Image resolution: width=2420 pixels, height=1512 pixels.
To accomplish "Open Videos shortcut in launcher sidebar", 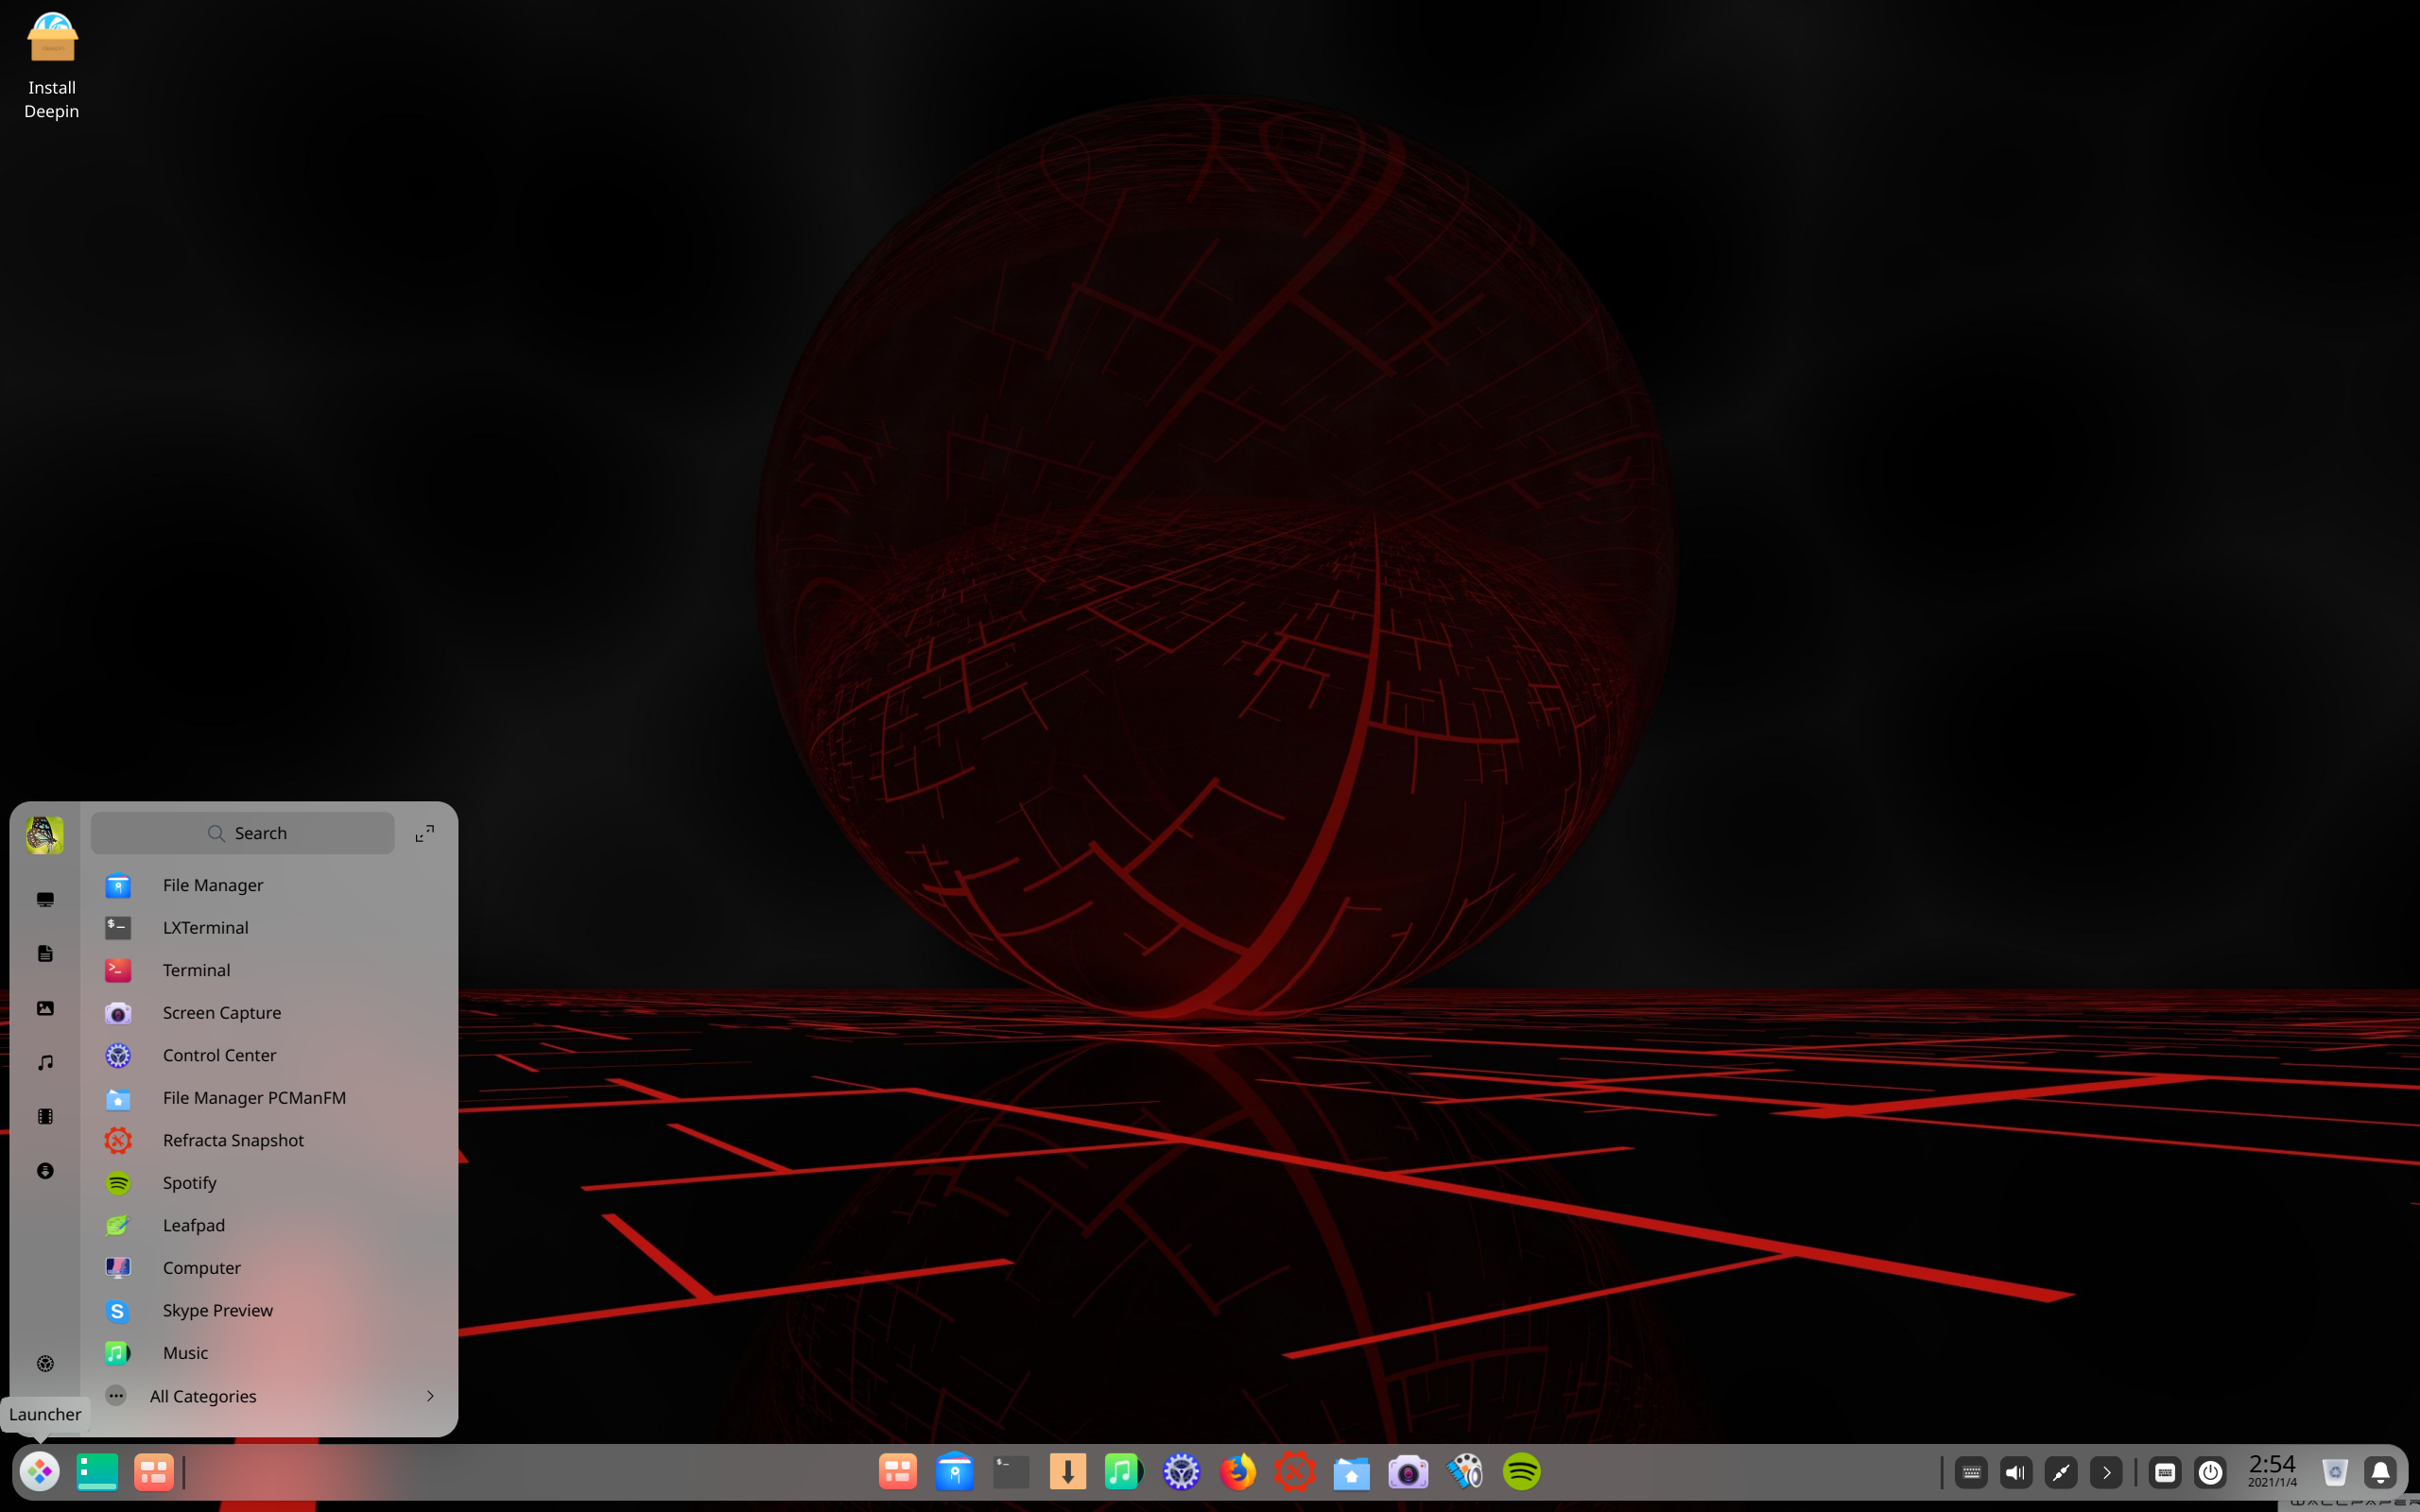I will (x=45, y=1116).
